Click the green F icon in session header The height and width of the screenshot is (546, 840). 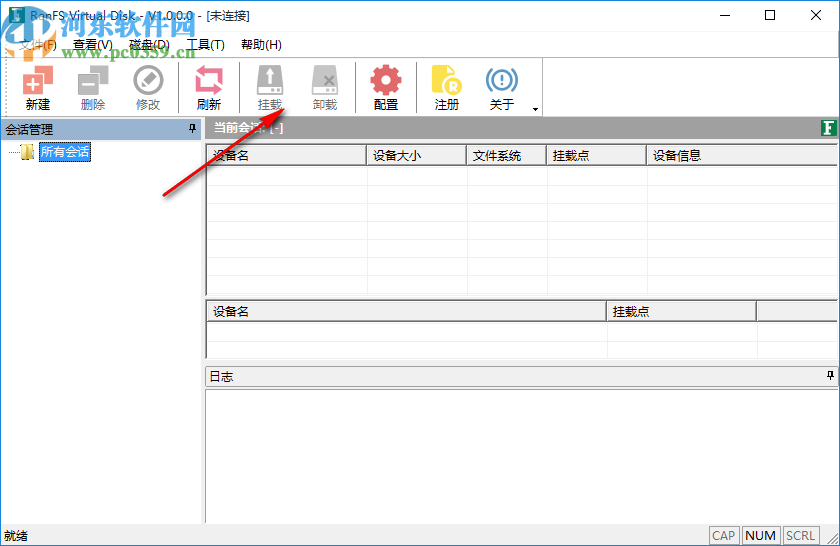point(828,128)
